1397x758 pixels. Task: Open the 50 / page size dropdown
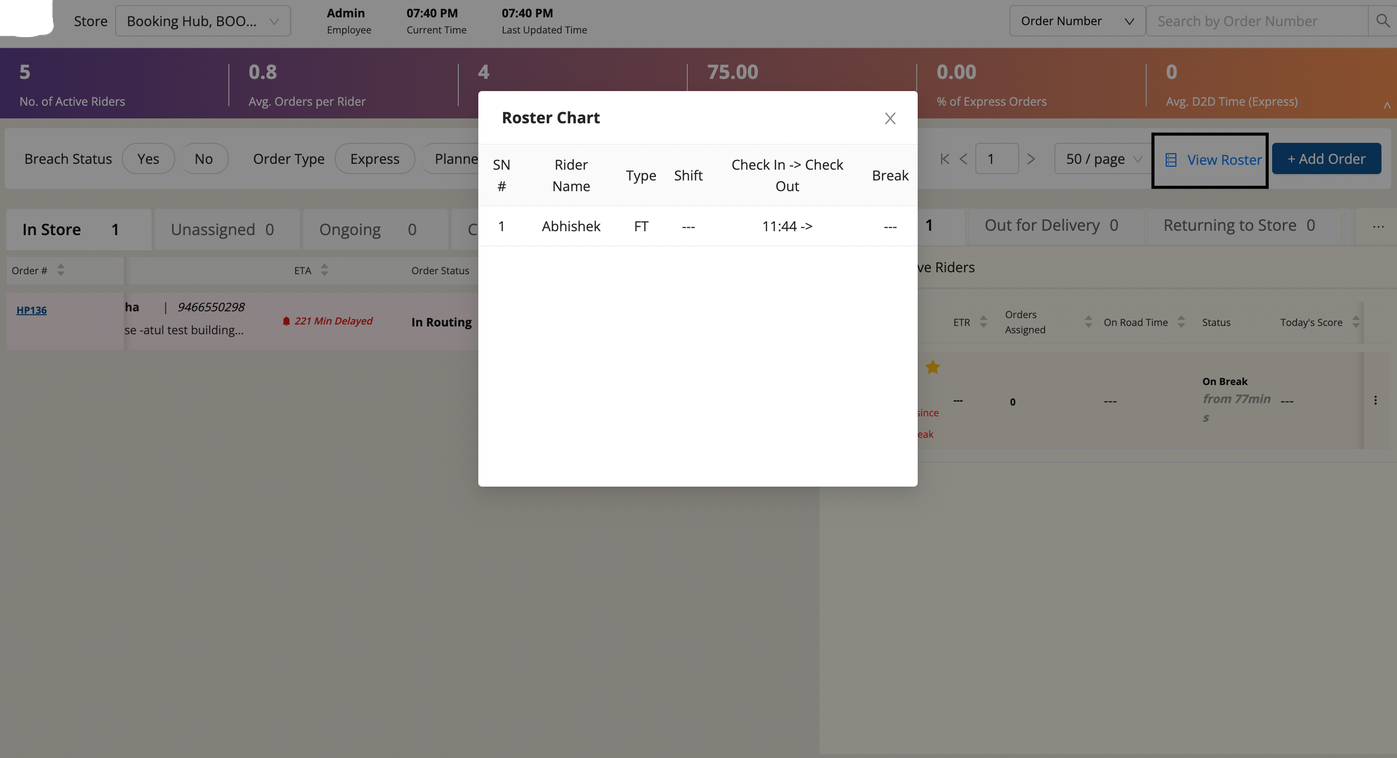(1102, 159)
